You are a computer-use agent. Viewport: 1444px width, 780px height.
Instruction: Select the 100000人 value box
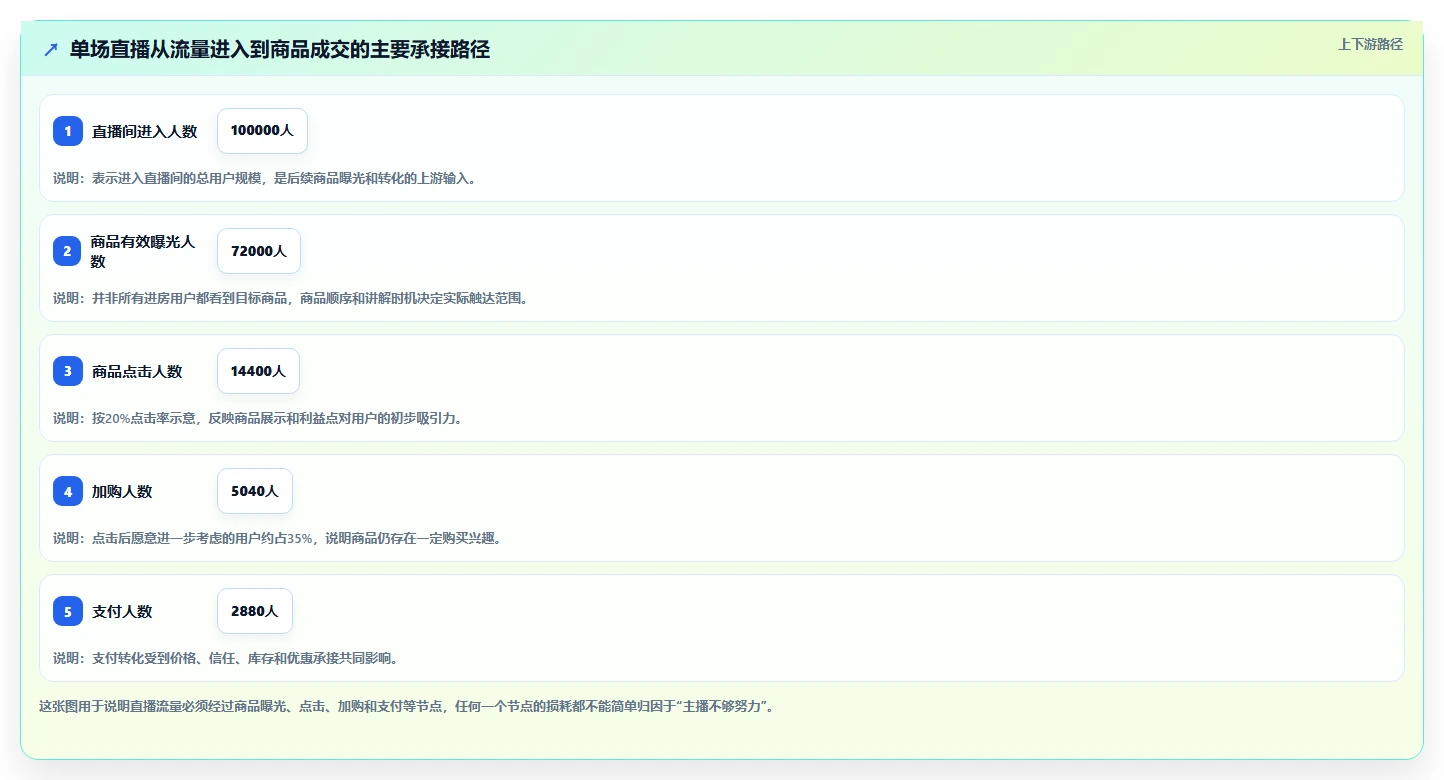[x=262, y=131]
